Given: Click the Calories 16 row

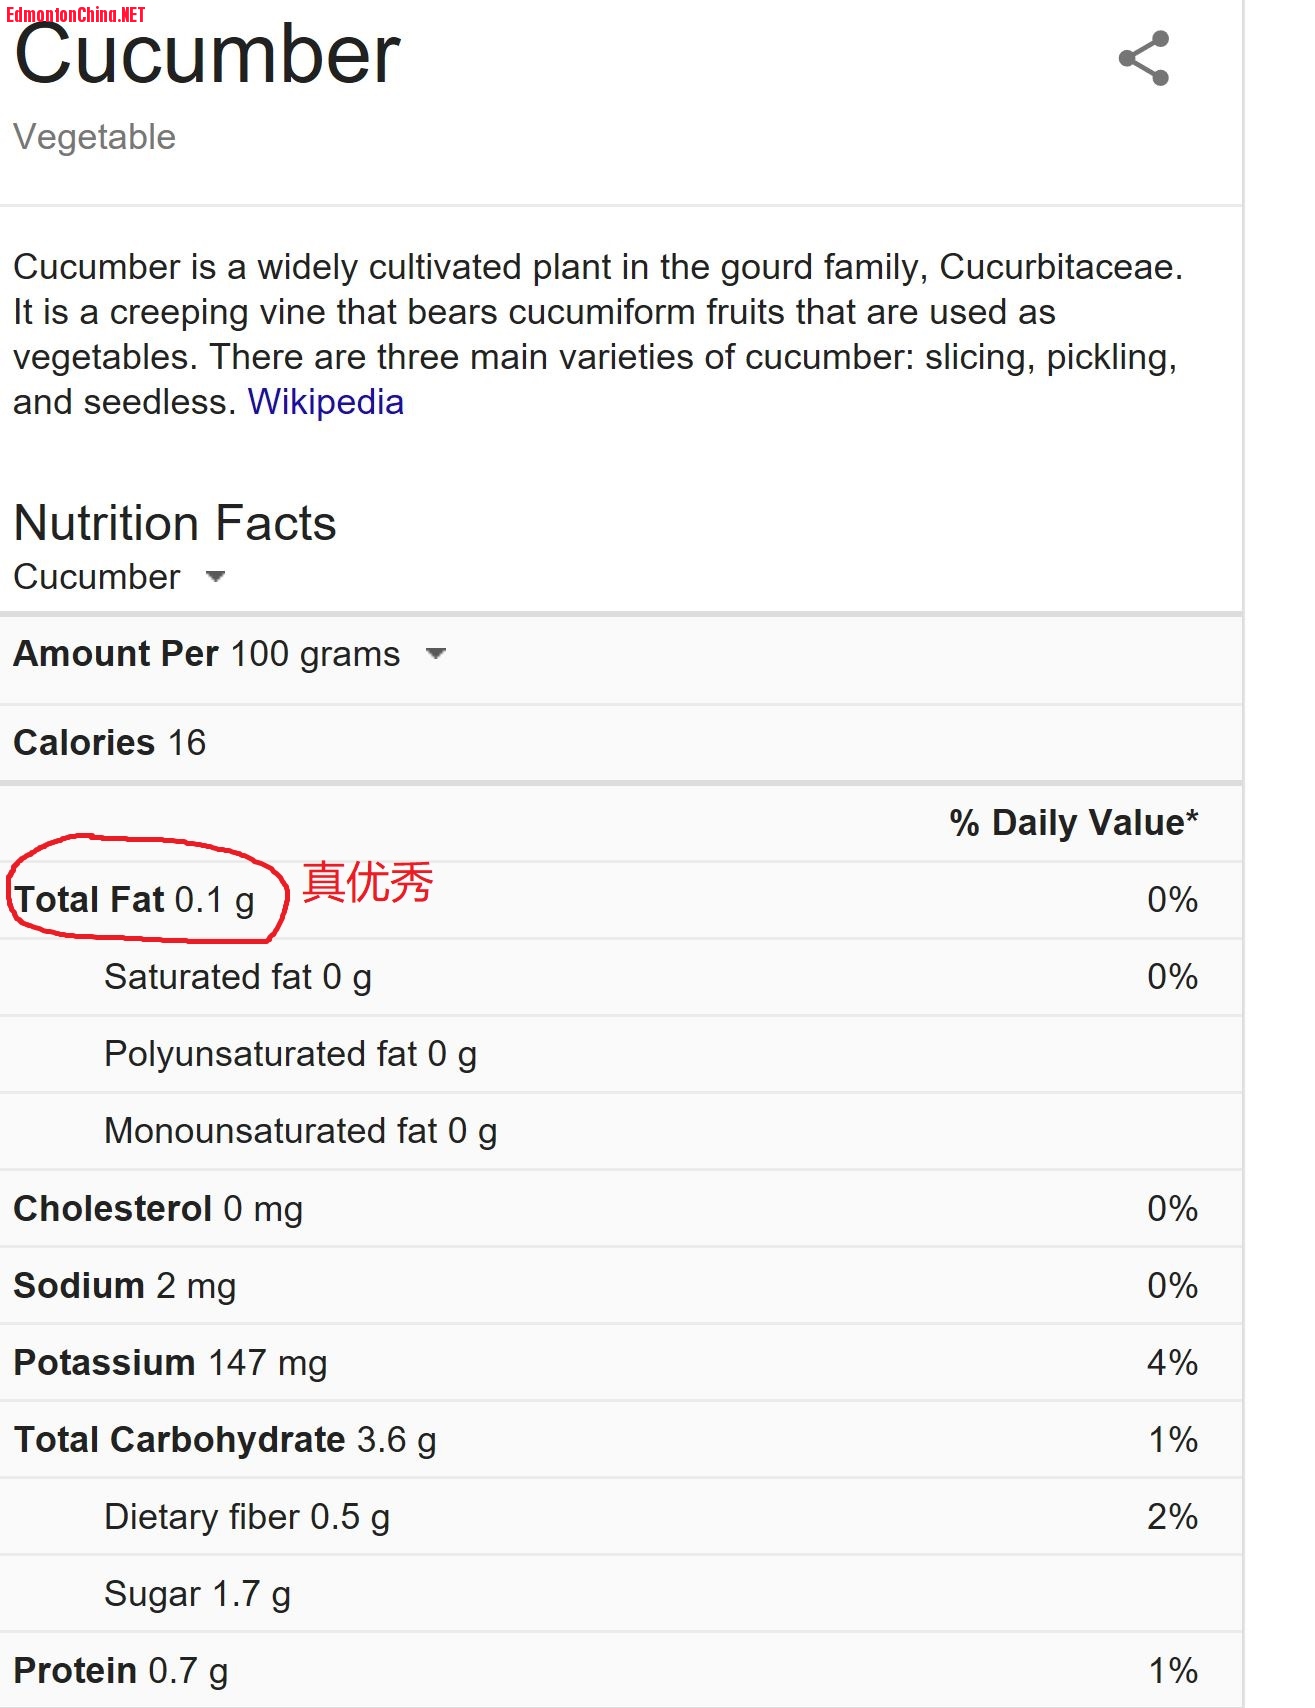Looking at the screenshot, I should point(621,743).
